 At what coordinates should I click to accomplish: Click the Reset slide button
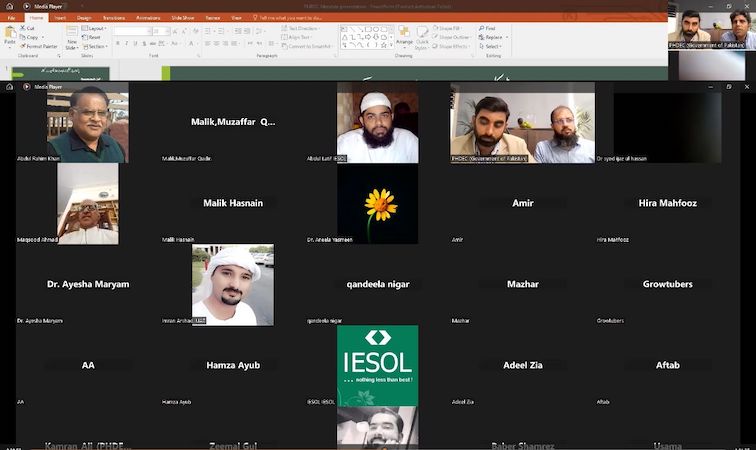[95, 37]
